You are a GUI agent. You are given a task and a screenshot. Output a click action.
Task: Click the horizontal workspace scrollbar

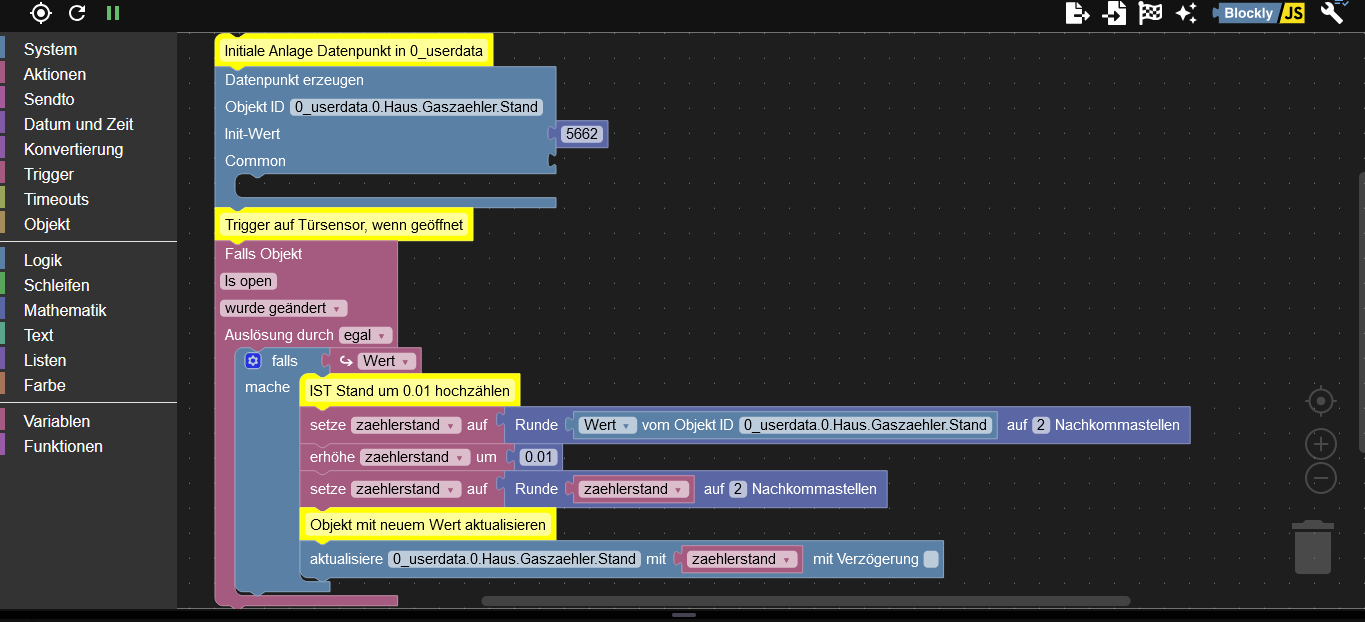[x=806, y=601]
